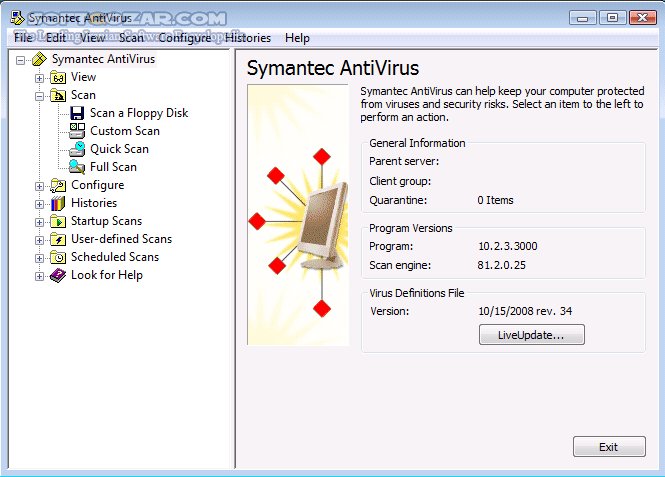Open the Edit menu
Viewport: 665px width, 477px height.
pos(56,38)
